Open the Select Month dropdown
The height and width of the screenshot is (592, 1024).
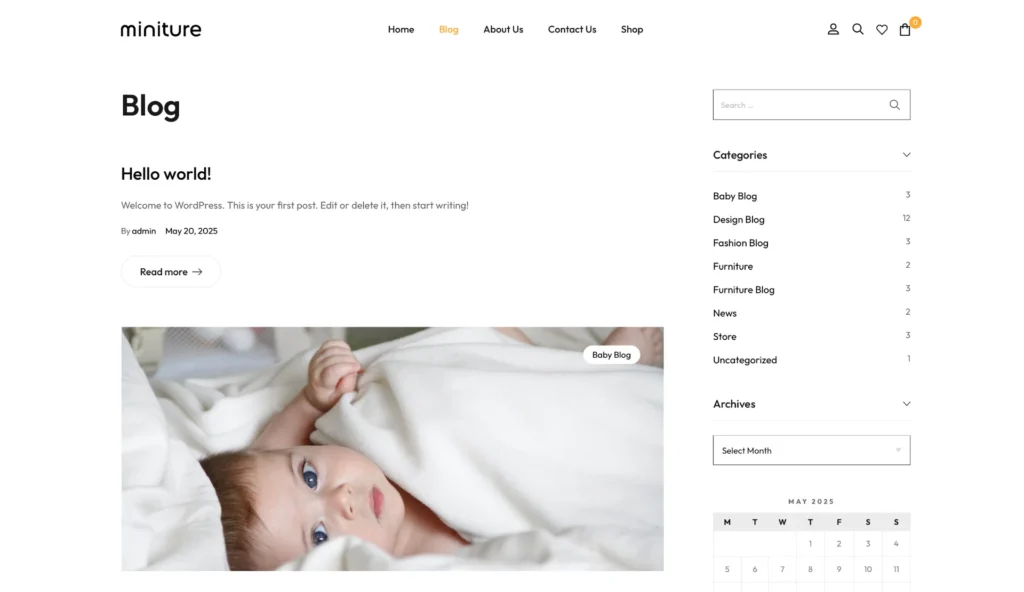tap(811, 450)
